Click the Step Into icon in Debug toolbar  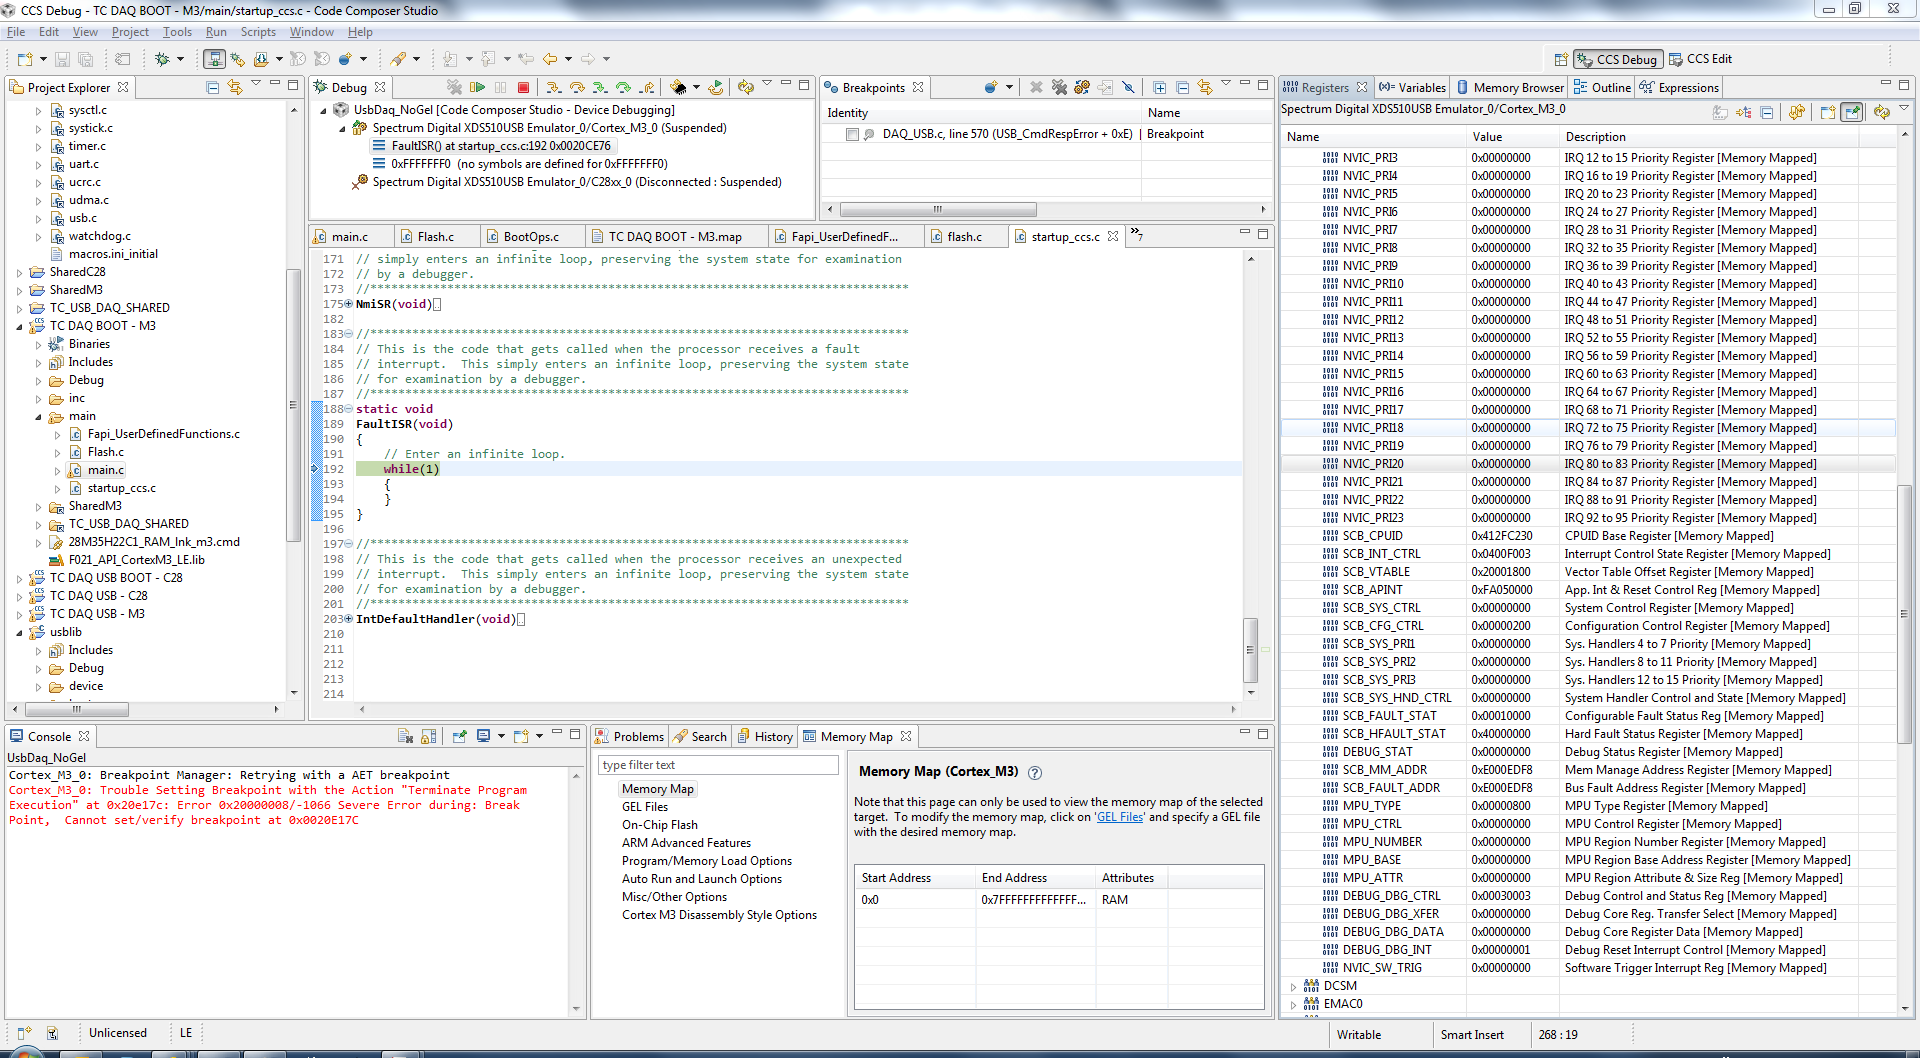[553, 88]
